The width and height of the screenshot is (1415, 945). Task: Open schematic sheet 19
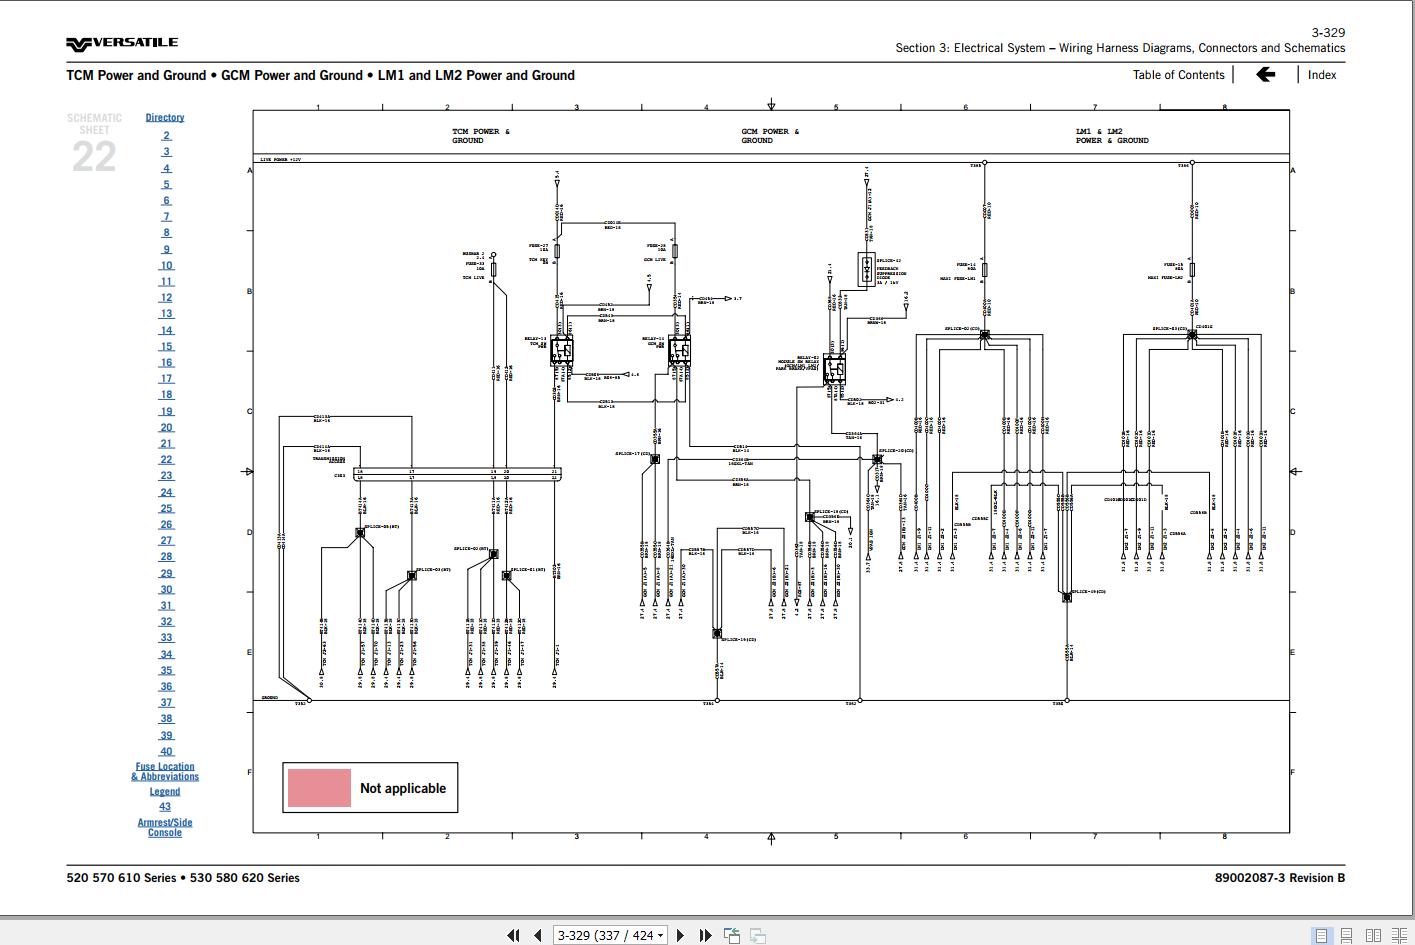pyautogui.click(x=166, y=411)
